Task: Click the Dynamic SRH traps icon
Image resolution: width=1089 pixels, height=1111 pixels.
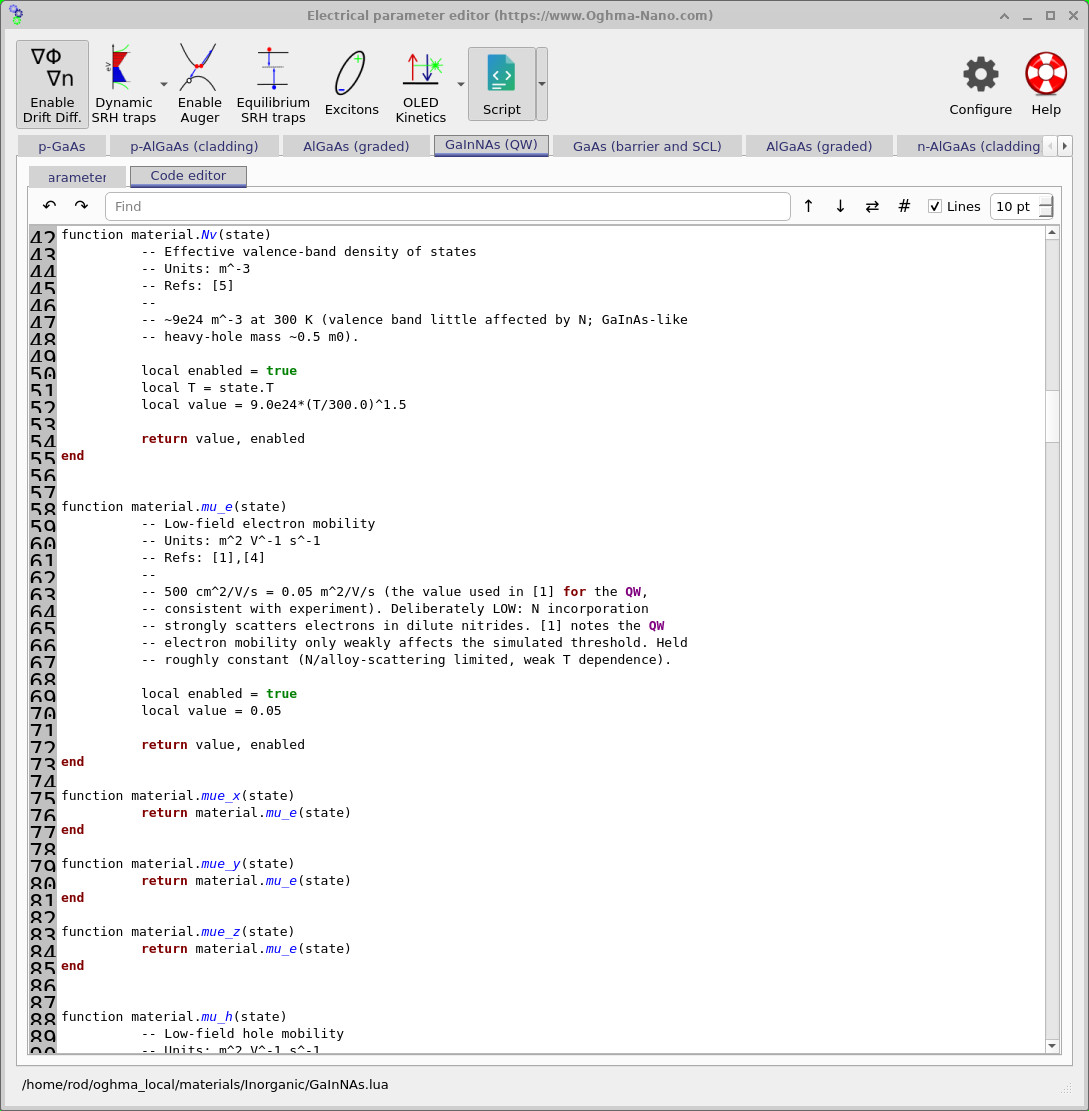Action: pyautogui.click(x=123, y=84)
